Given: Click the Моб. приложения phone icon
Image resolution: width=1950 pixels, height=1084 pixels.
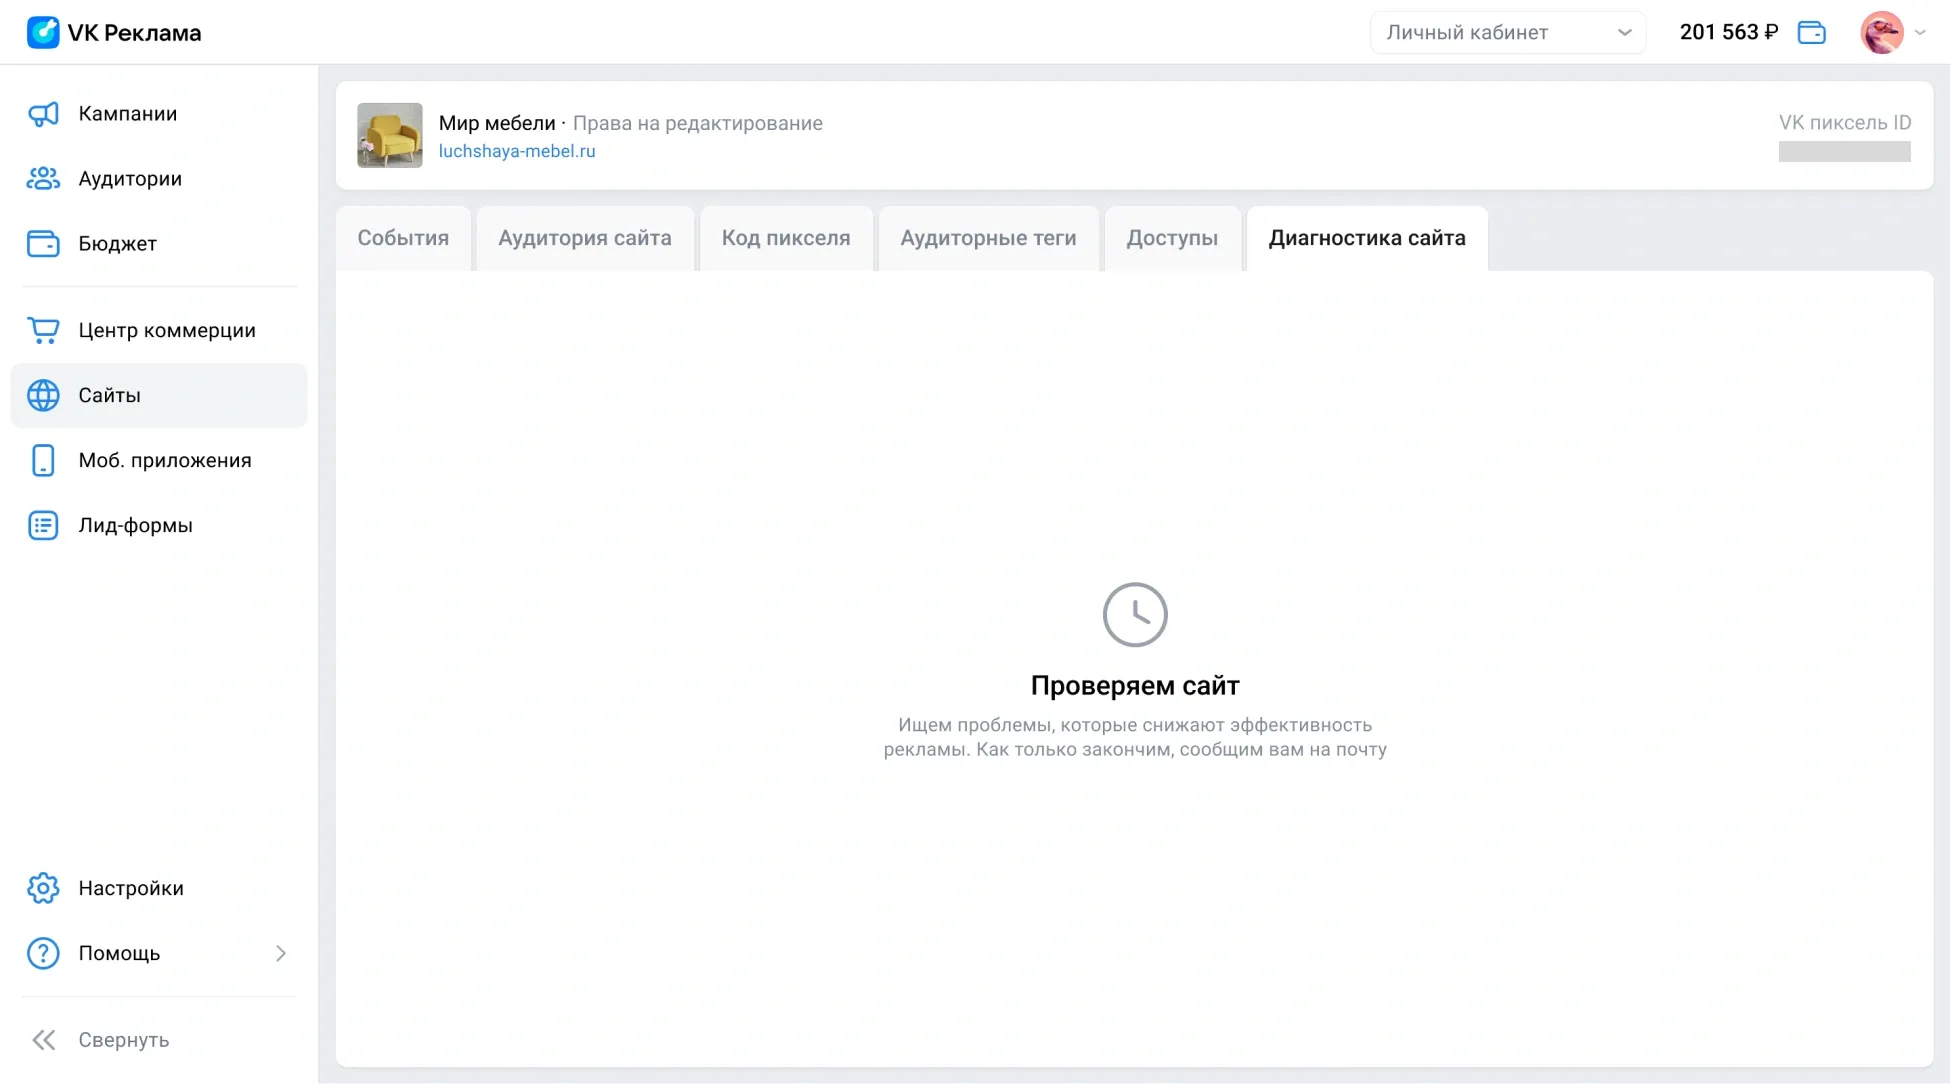Looking at the screenshot, I should click(x=43, y=460).
